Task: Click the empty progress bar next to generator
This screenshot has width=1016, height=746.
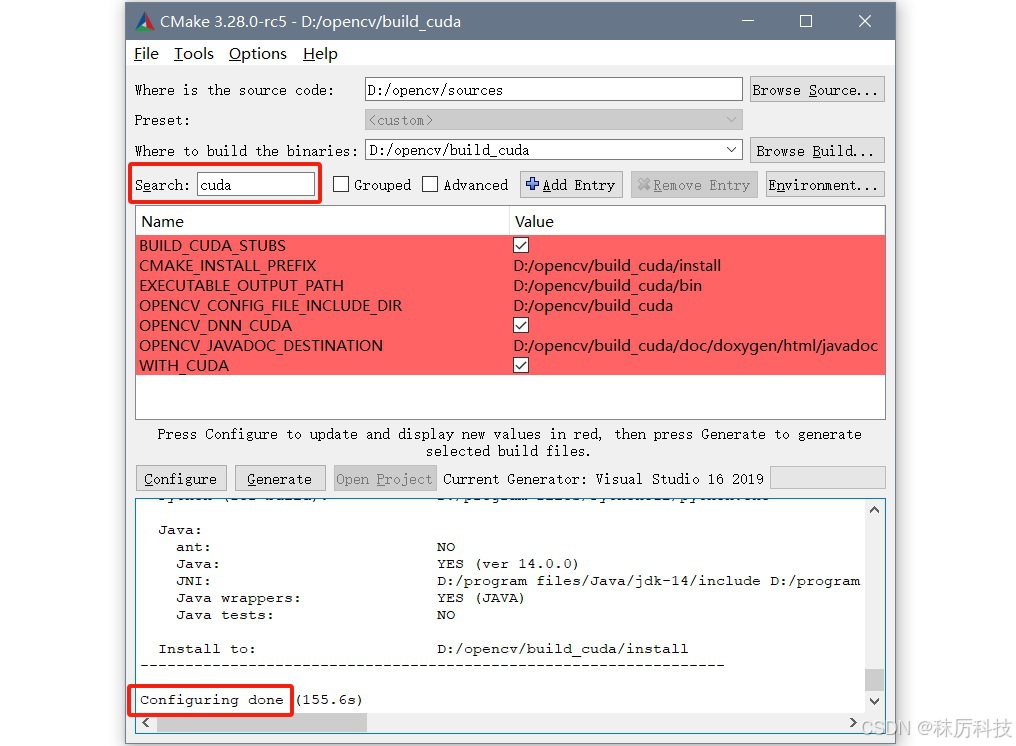Action: click(827, 478)
